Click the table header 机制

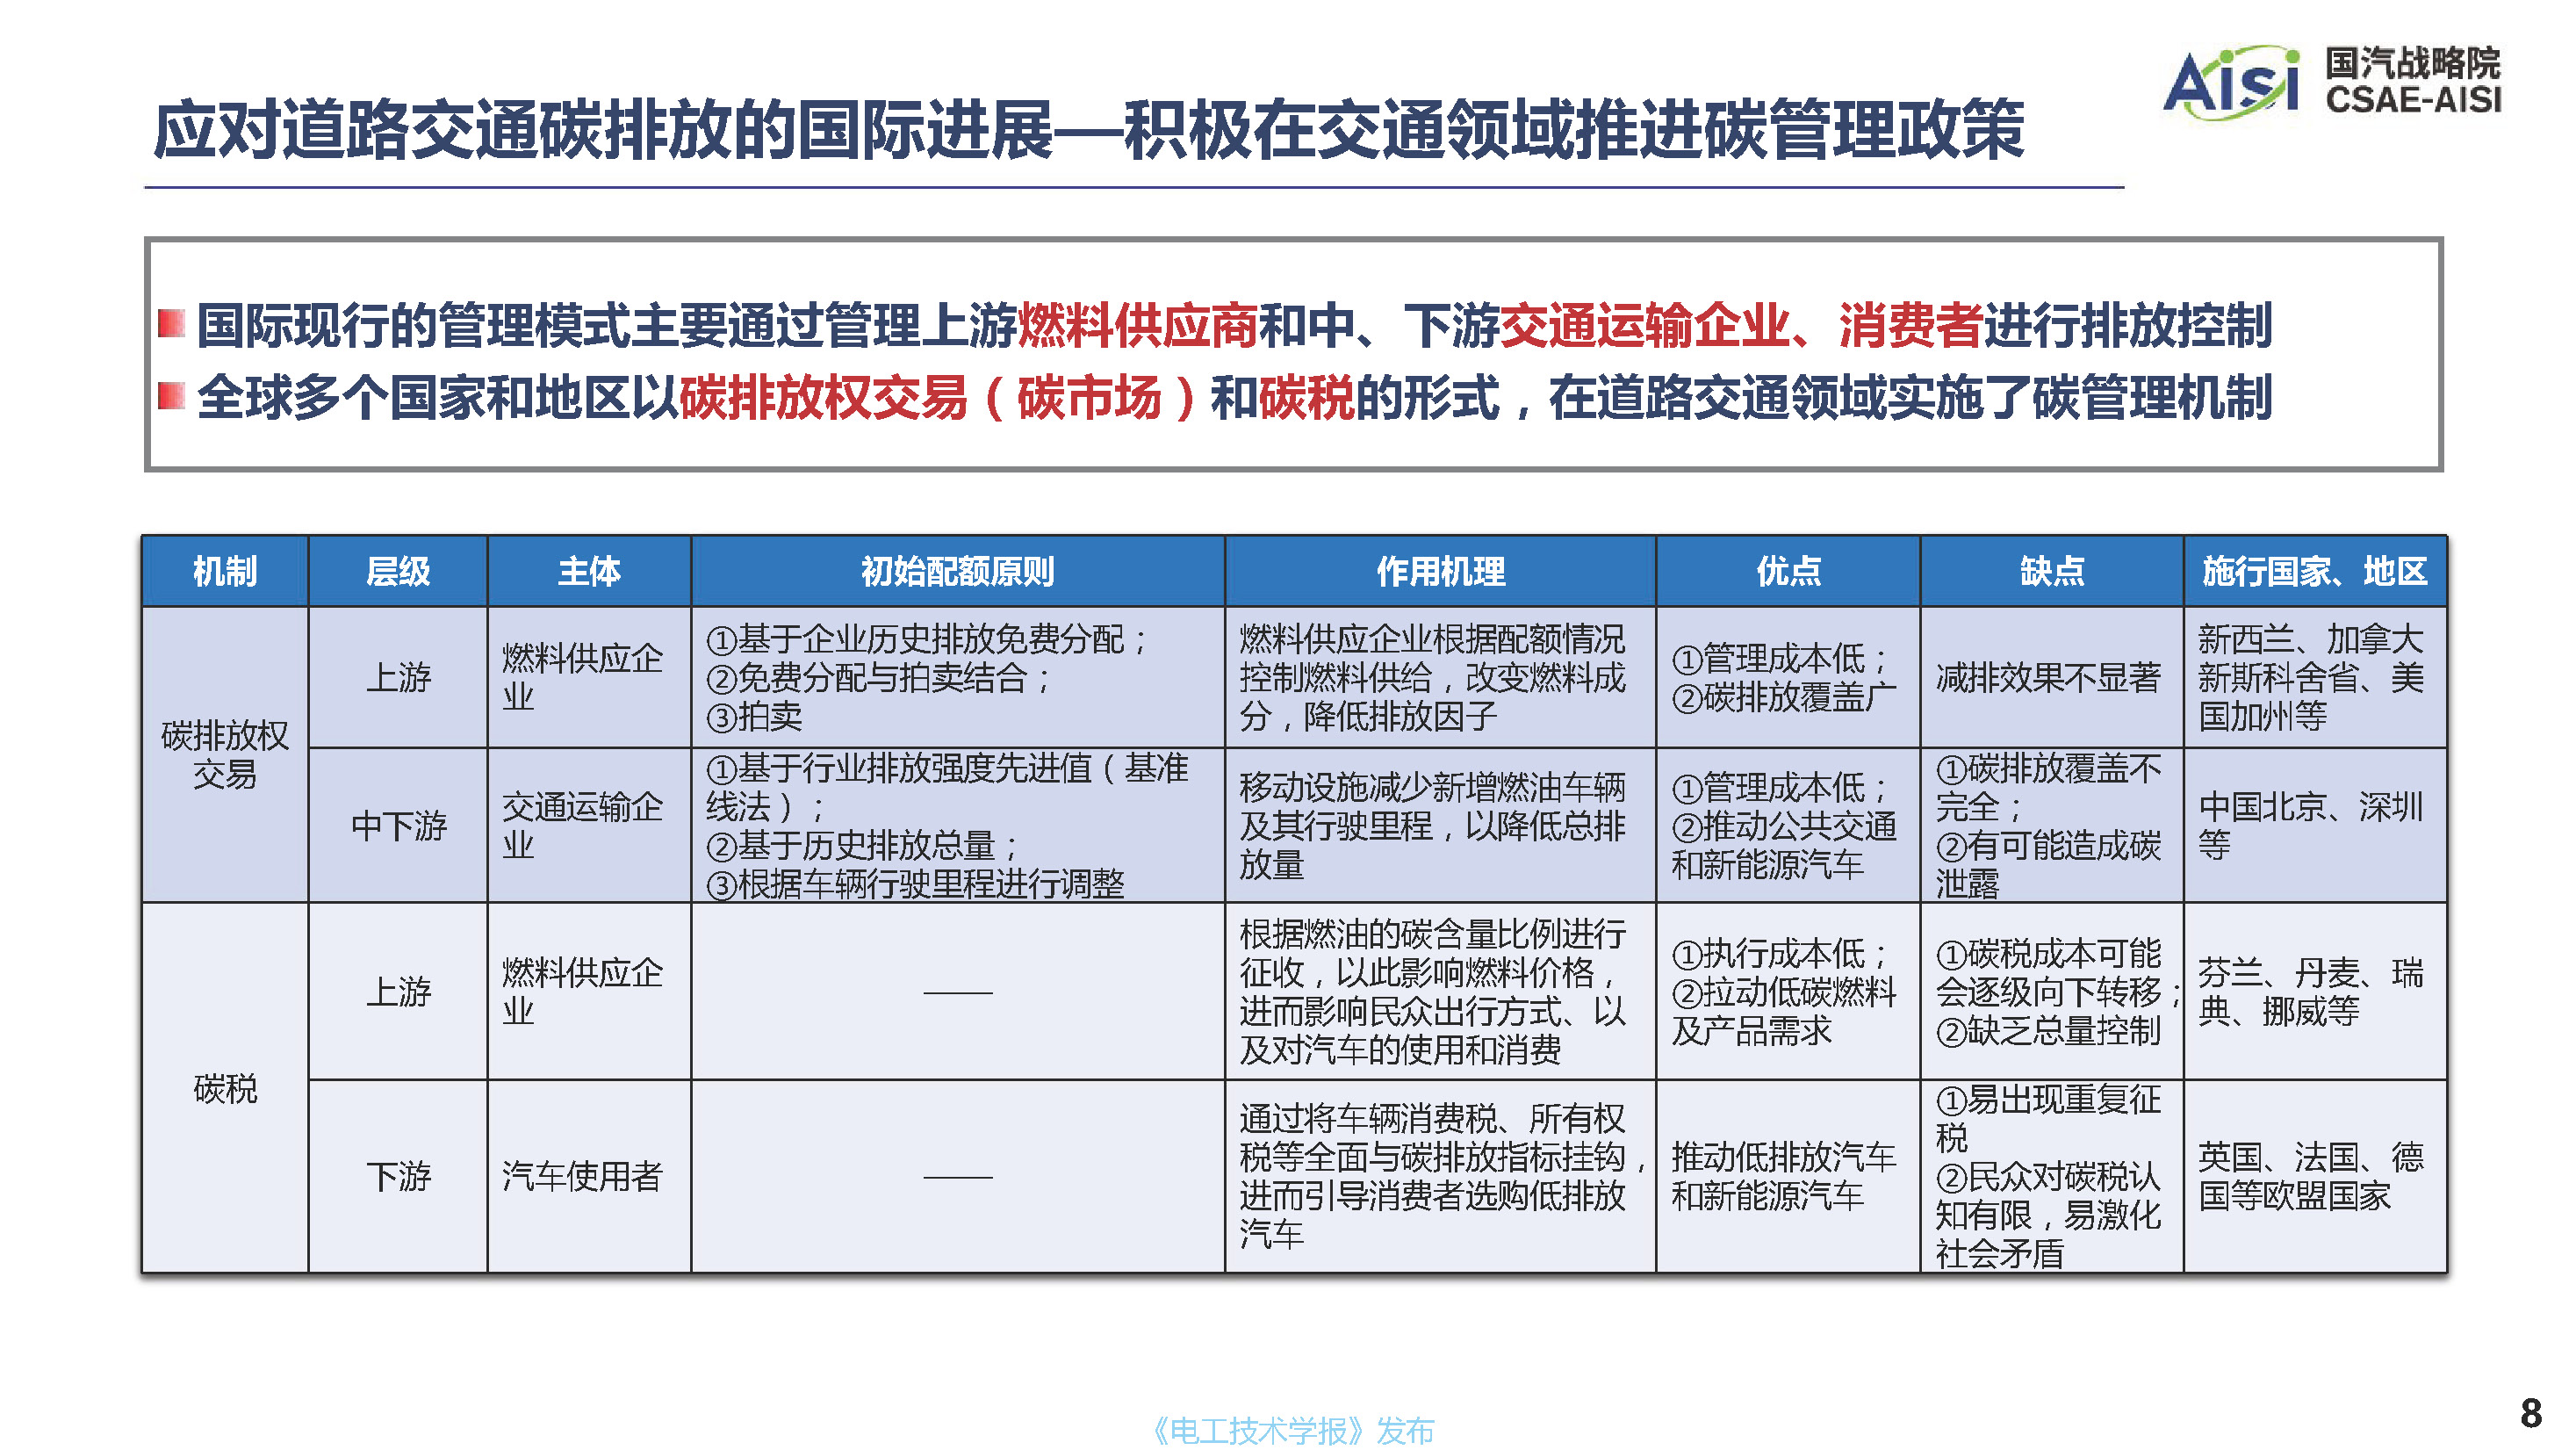pos(225,571)
